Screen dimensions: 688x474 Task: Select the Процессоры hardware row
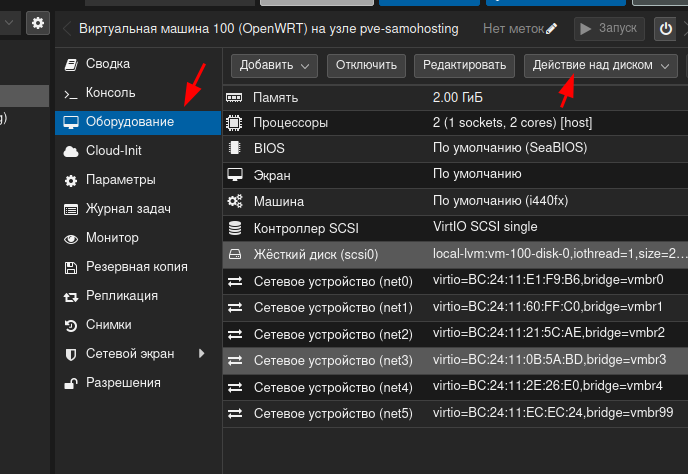(x=455, y=123)
